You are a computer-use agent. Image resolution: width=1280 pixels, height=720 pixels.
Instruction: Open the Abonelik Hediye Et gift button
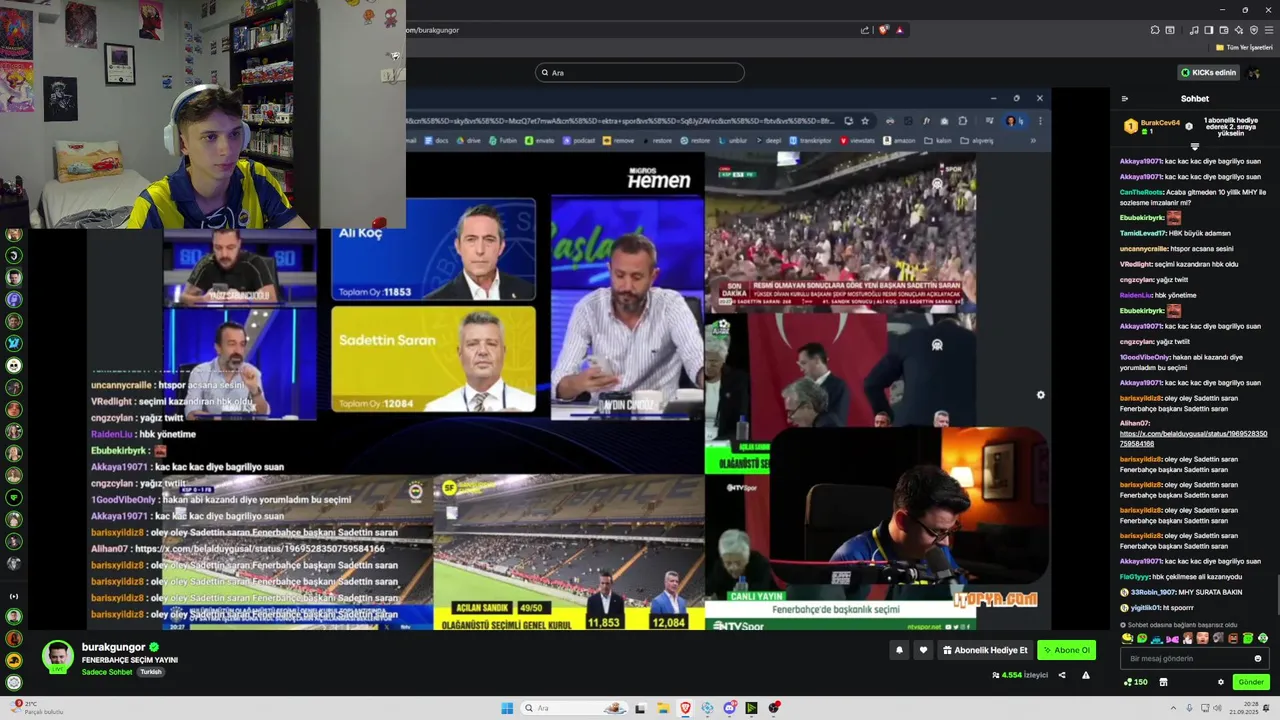click(x=985, y=650)
